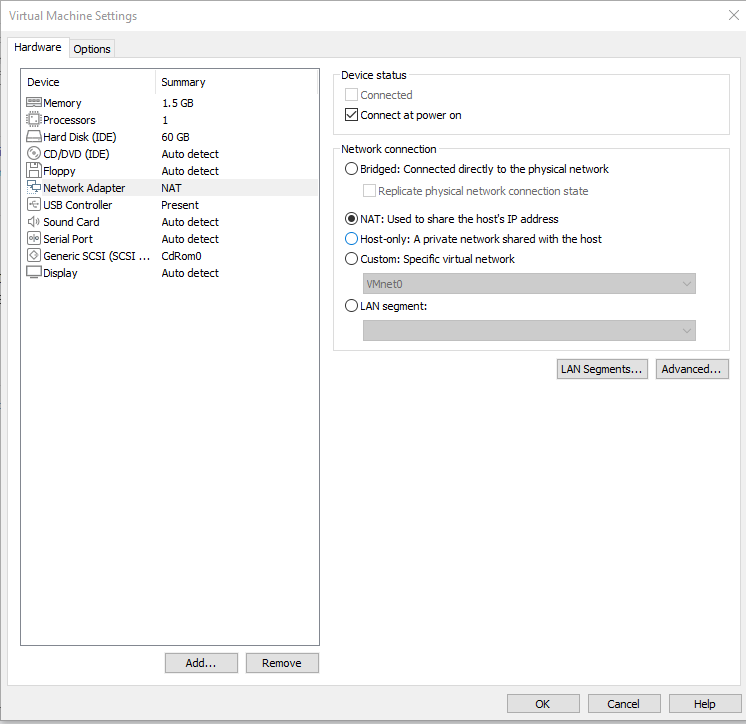
Task: Switch to the Hardware tab
Action: point(38,48)
